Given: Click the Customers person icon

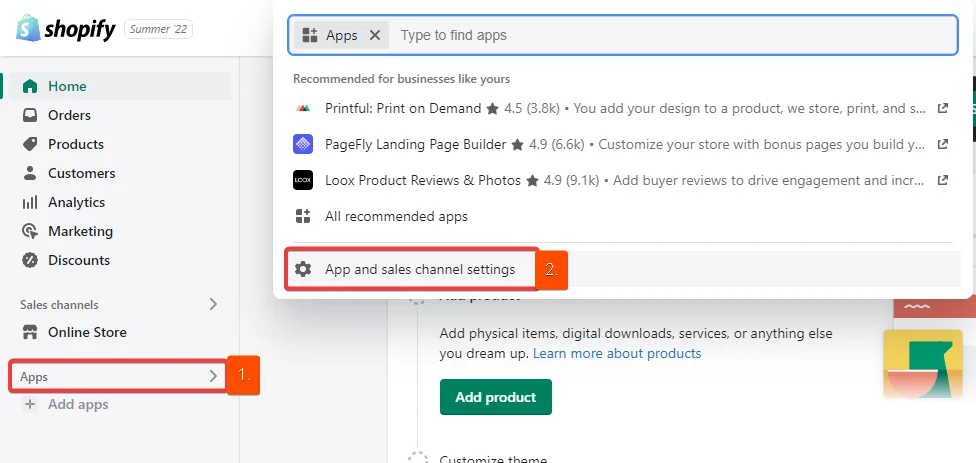Looking at the screenshot, I should pos(30,173).
